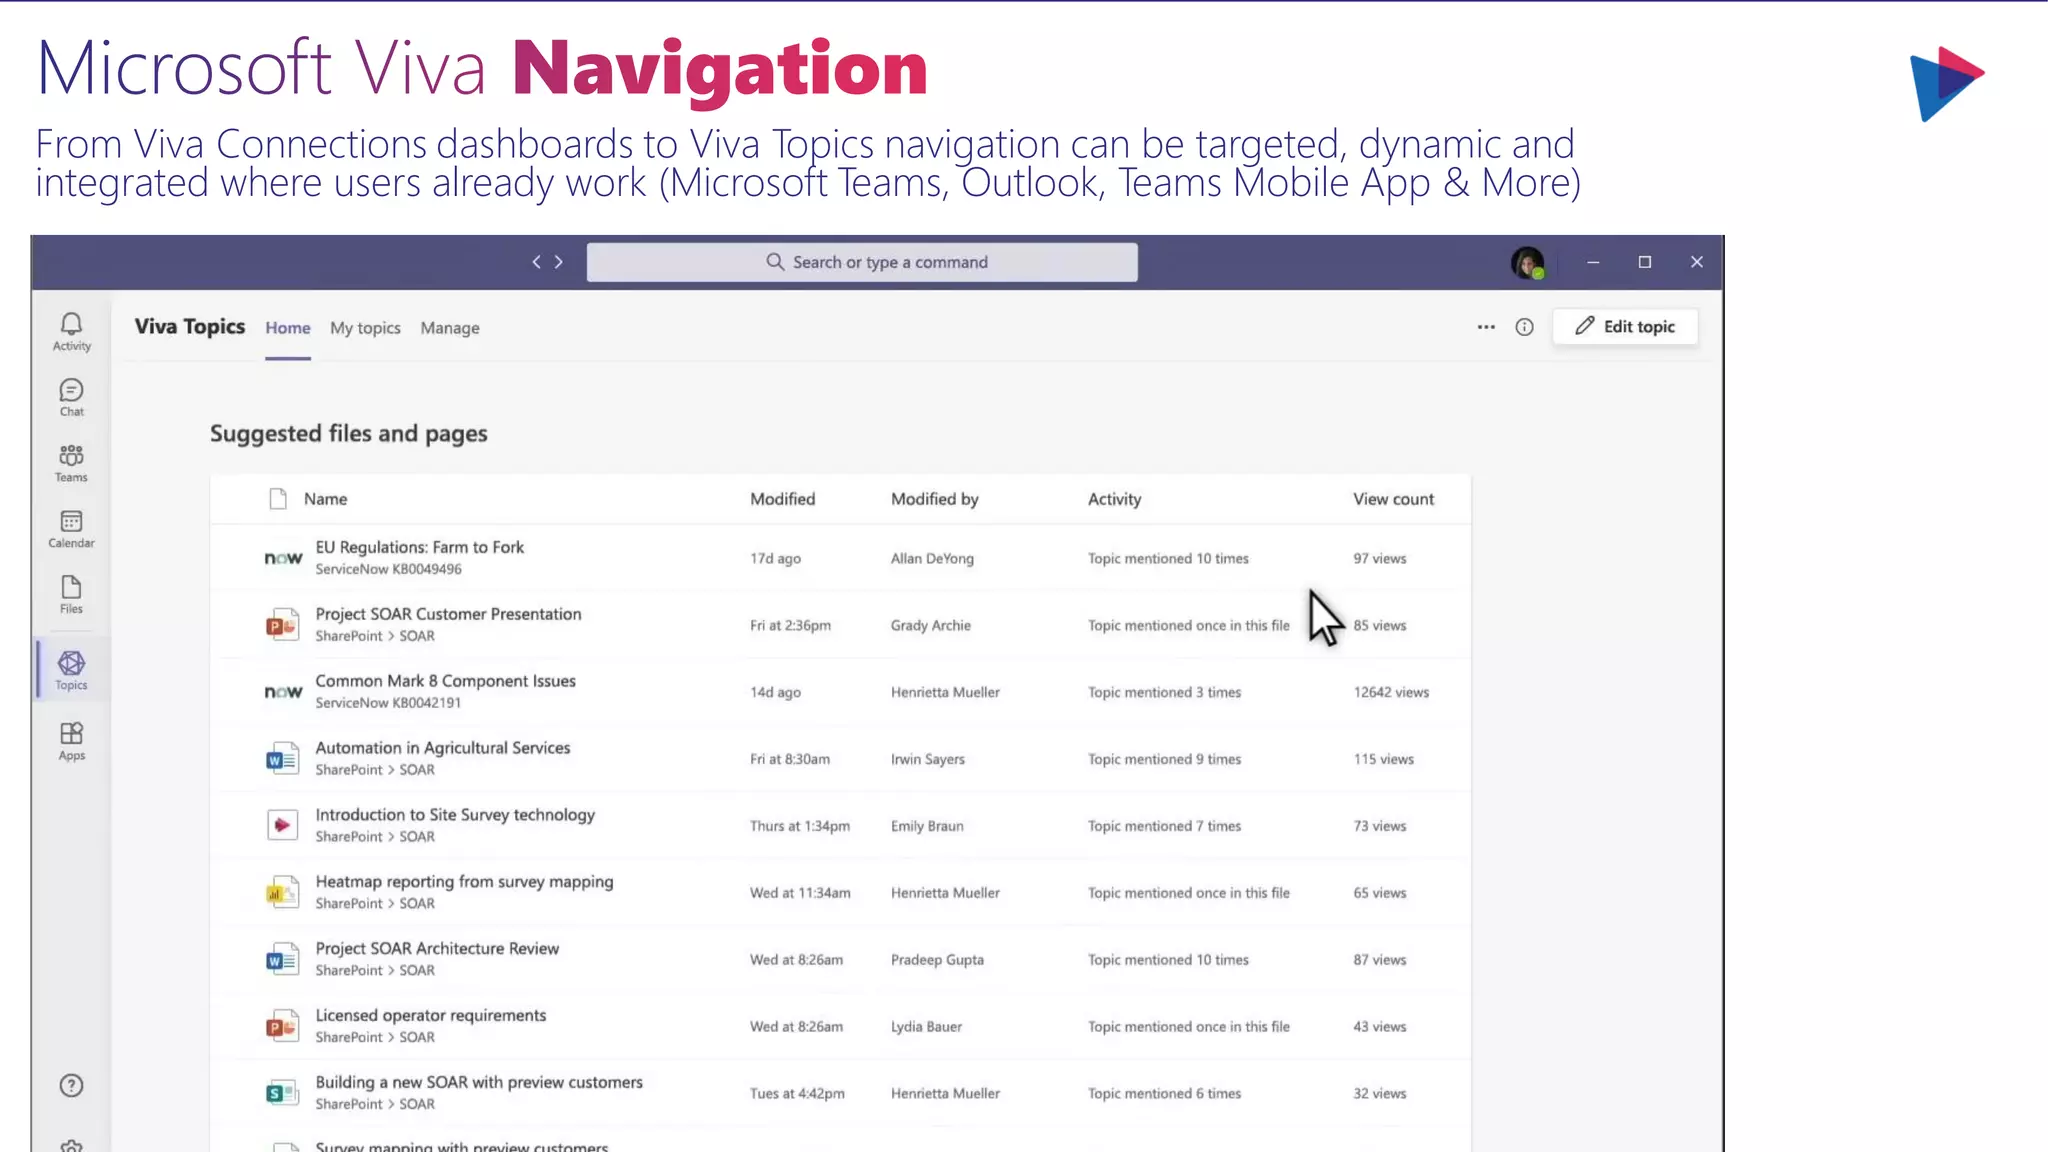Click ServiceNow icon for Common Mark 8 issues
This screenshot has width=2048, height=1152.
283,692
